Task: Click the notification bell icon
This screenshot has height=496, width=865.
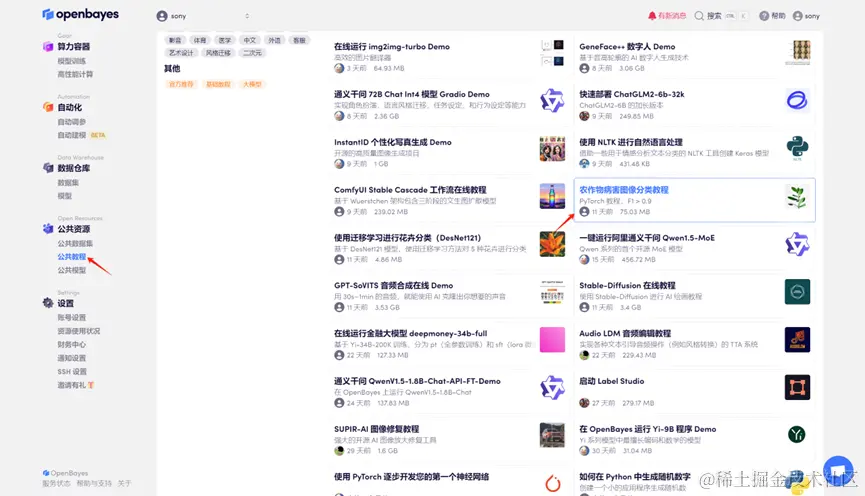Action: (x=652, y=16)
